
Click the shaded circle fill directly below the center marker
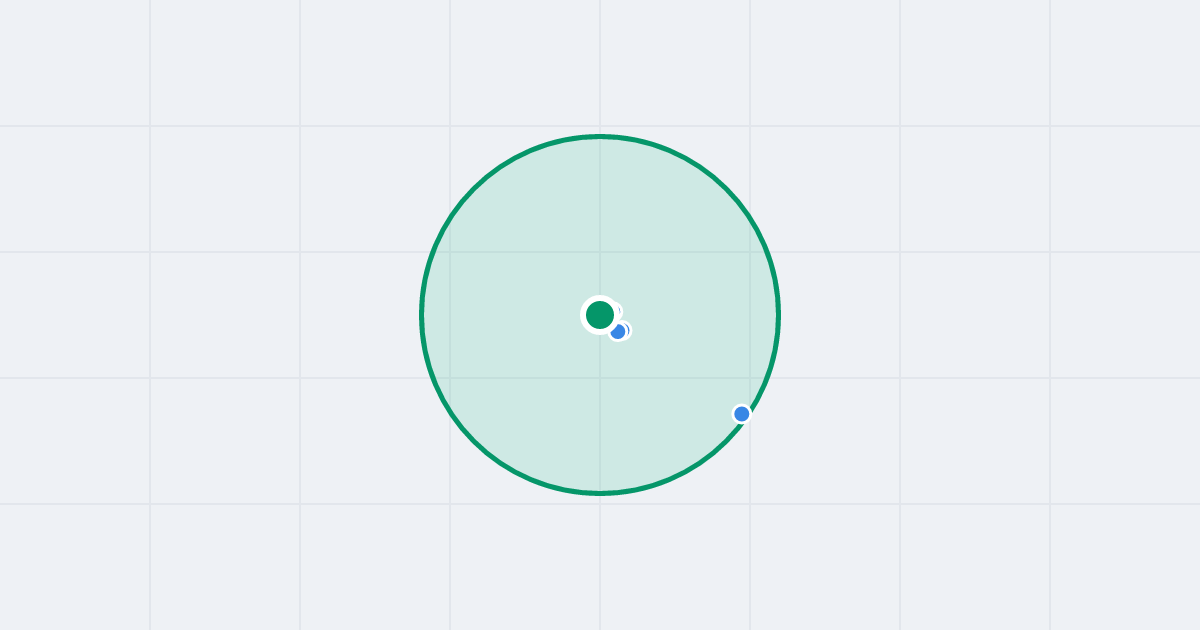point(600,420)
